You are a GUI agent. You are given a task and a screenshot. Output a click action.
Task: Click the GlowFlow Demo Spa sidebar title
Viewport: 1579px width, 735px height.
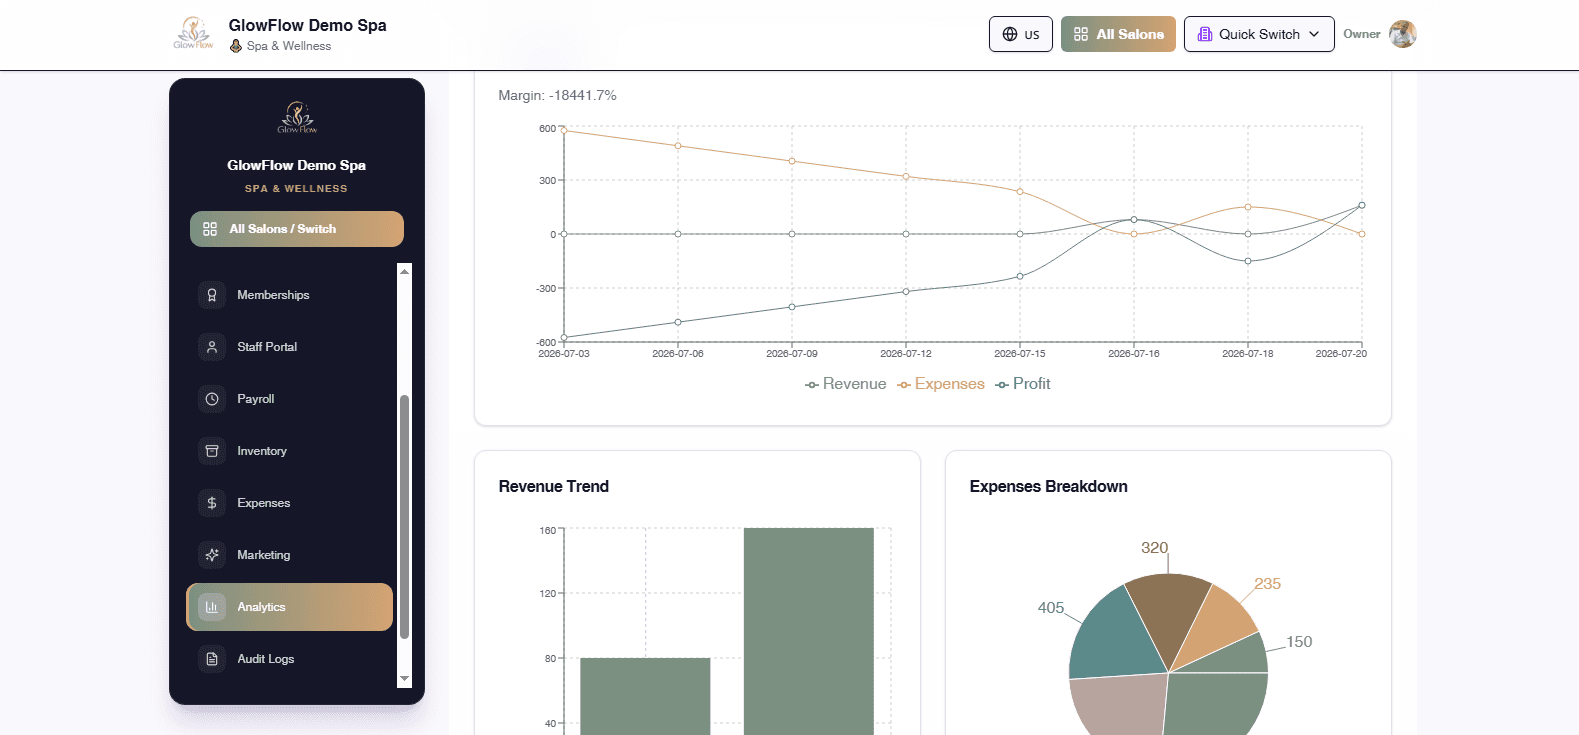point(296,166)
